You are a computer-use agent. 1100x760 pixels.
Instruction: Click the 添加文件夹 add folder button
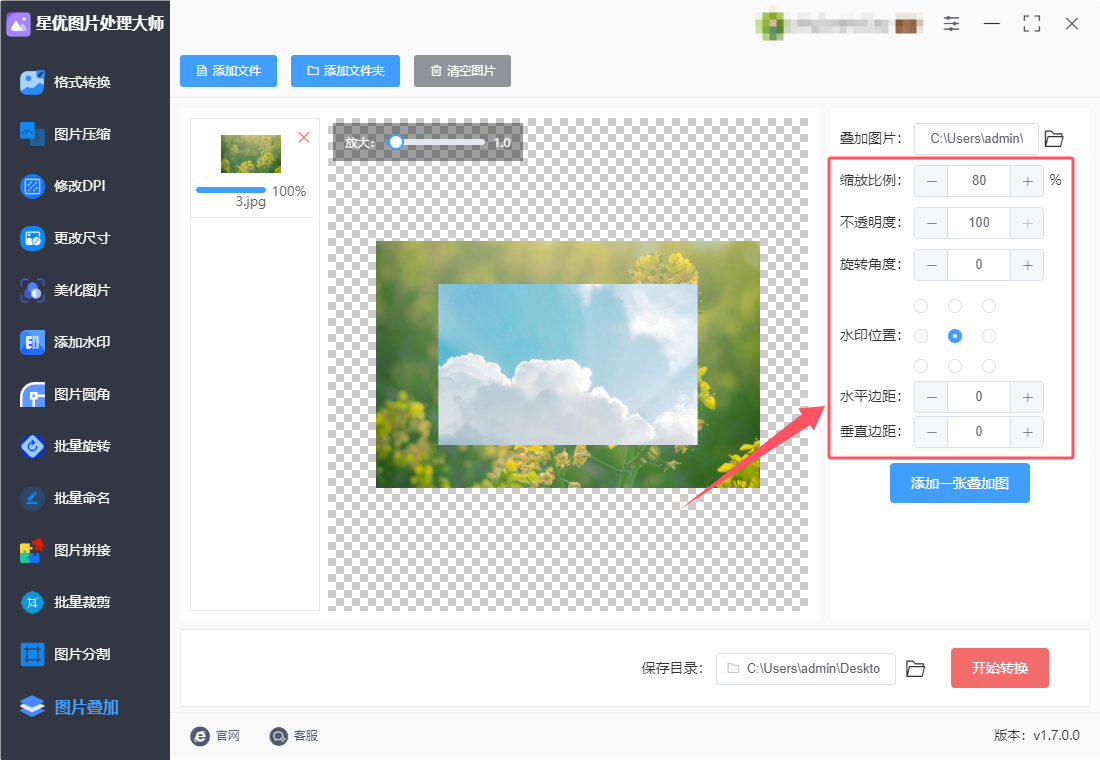tap(345, 71)
